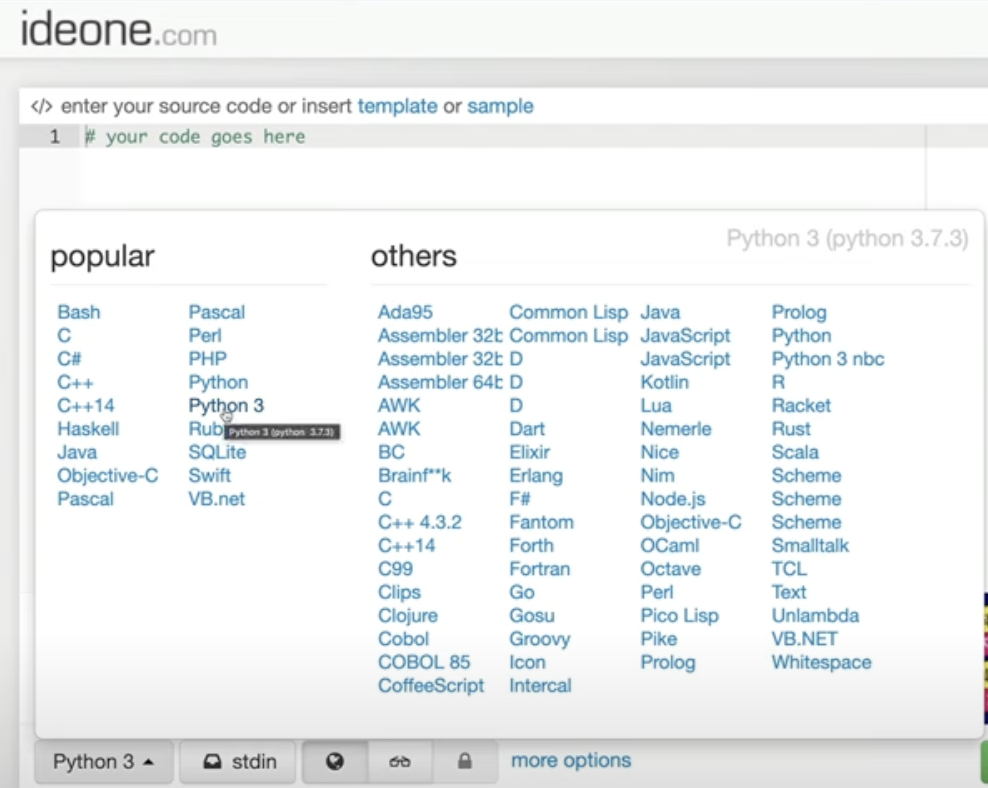
Task: Pick Dart from the others list
Action: [527, 428]
